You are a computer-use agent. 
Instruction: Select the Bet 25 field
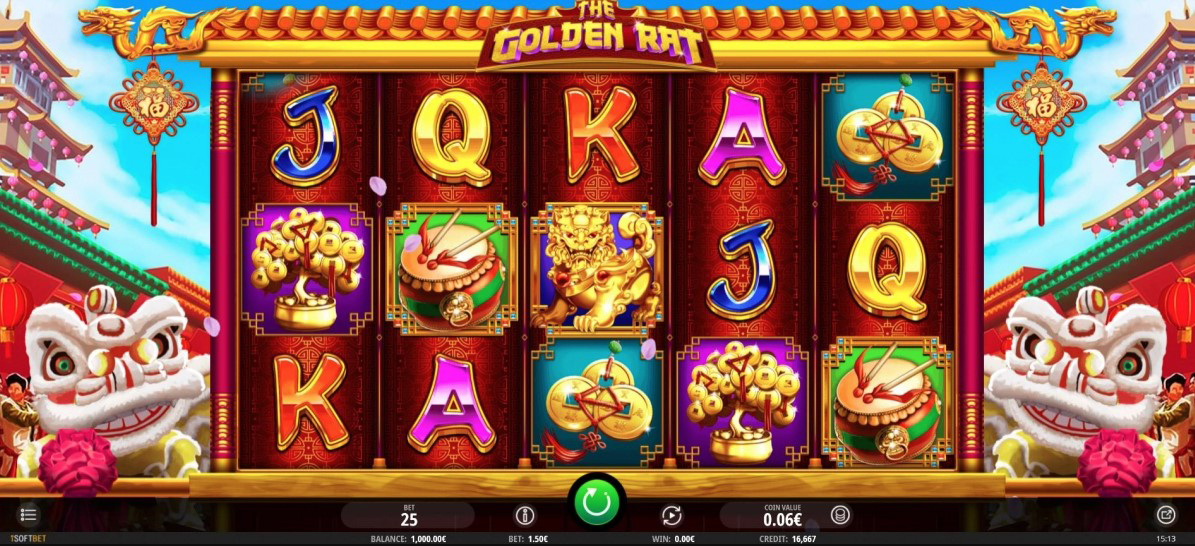408,515
